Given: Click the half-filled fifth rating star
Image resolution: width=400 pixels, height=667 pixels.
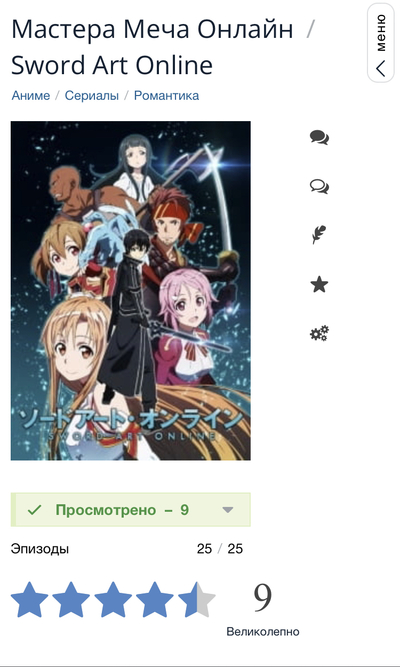Looking at the screenshot, I should tap(197, 599).
